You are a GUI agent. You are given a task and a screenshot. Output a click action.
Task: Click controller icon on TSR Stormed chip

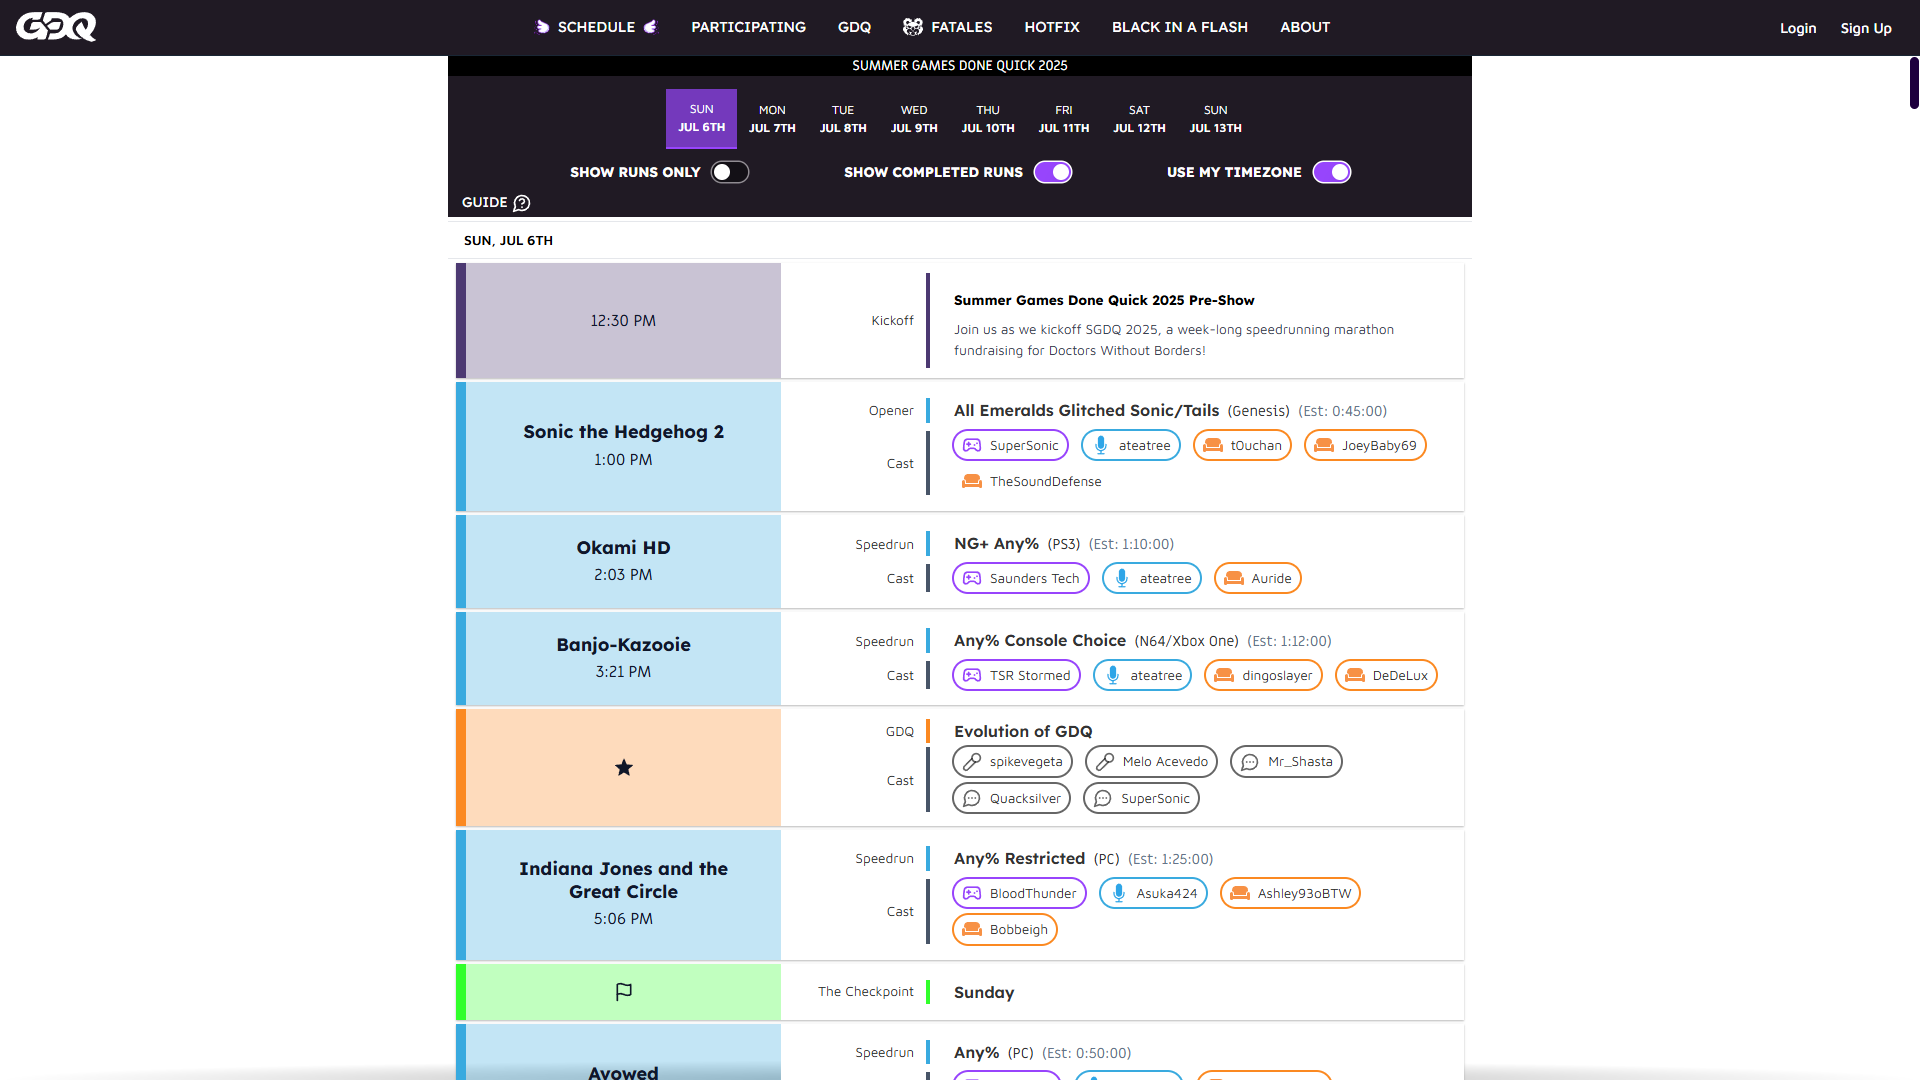click(972, 676)
